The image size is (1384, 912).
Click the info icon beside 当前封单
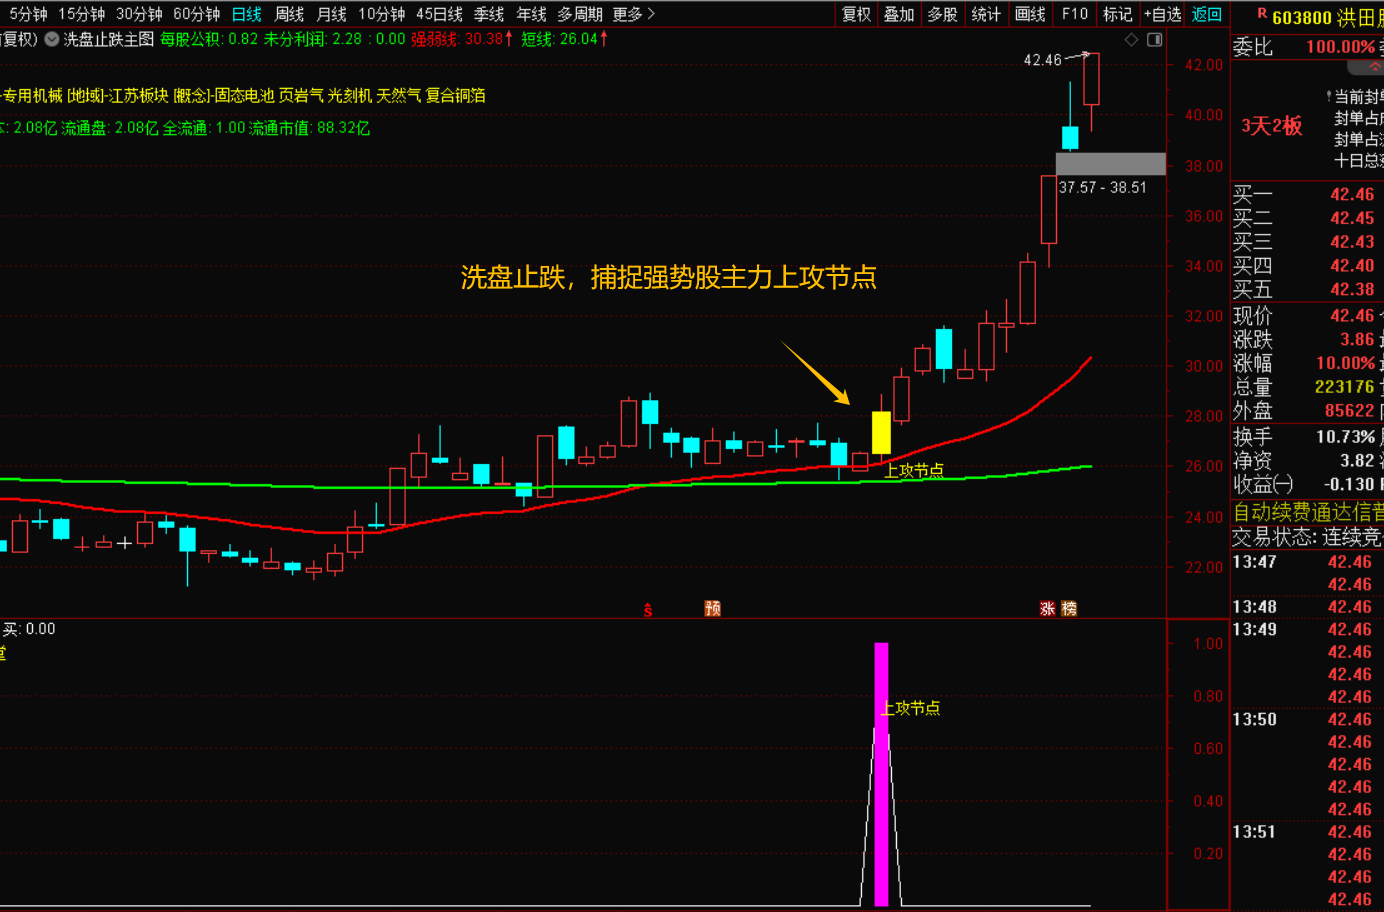[1329, 97]
